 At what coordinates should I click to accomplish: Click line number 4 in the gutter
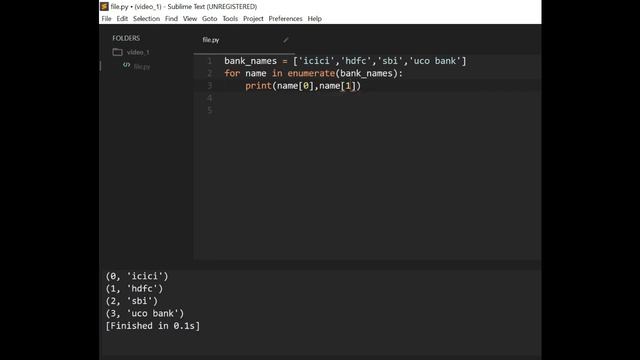210,98
